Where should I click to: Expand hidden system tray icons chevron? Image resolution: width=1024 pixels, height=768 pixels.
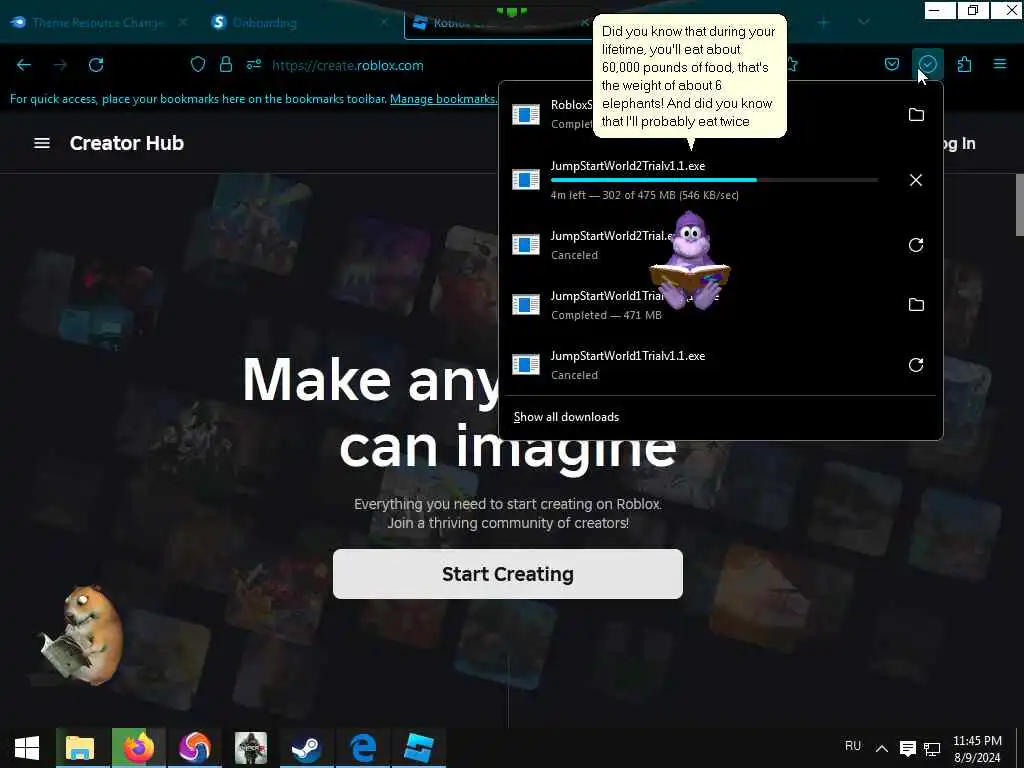[x=882, y=748]
